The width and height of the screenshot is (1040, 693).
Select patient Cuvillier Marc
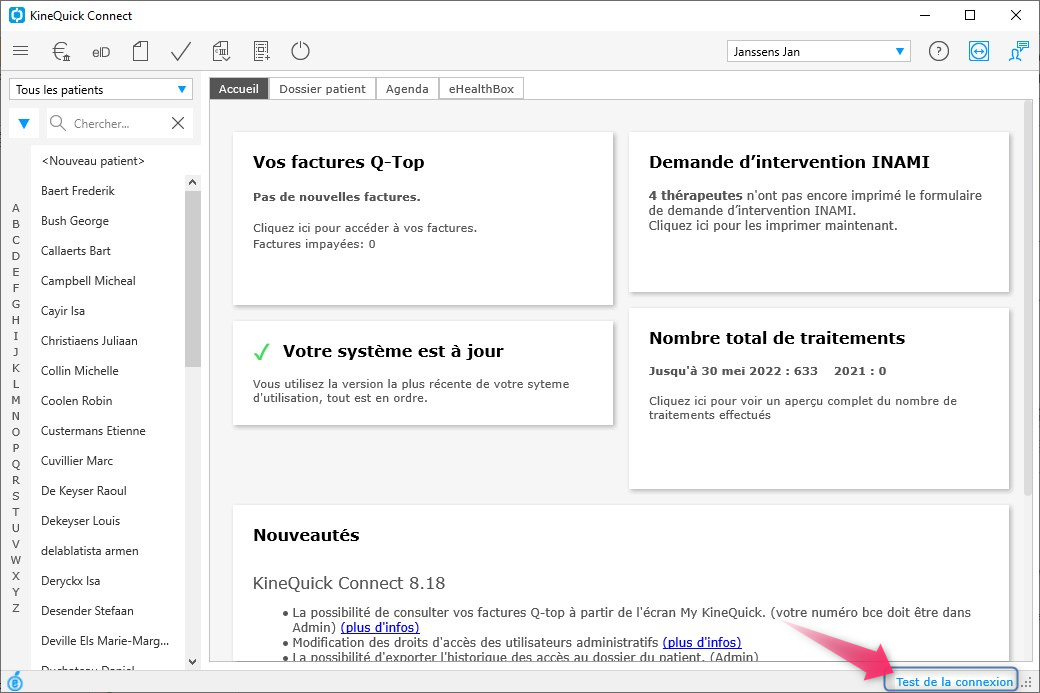click(x=77, y=460)
